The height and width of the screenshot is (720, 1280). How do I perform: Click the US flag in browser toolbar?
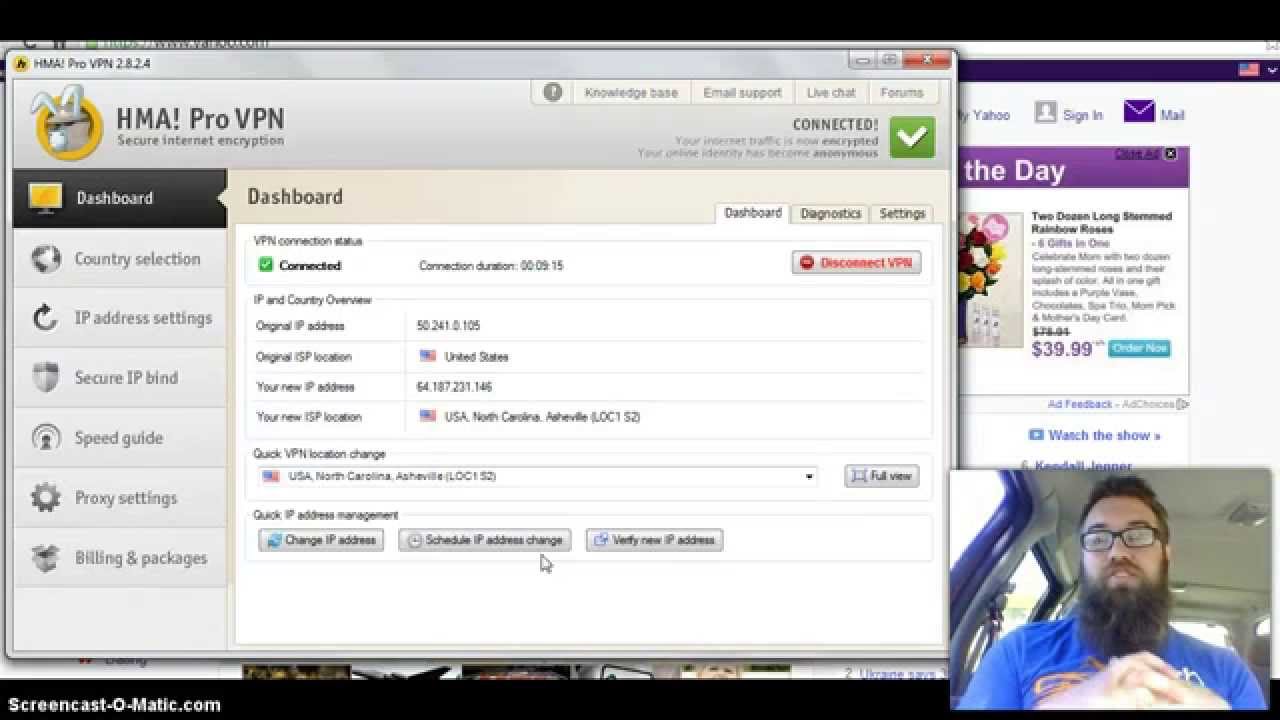pyautogui.click(x=1249, y=69)
